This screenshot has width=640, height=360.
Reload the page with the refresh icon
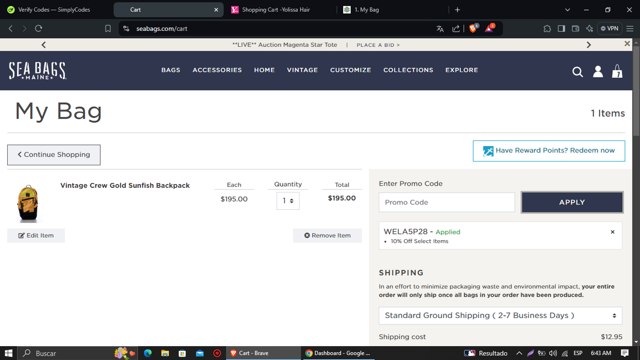(x=38, y=29)
